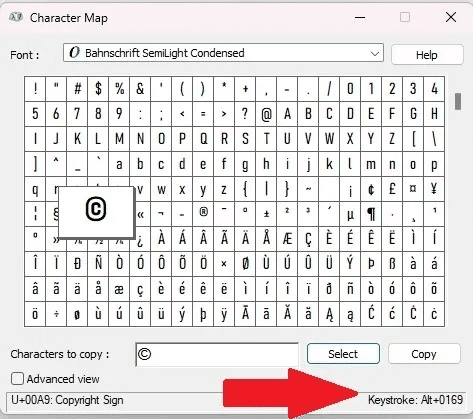Click the Character Map title bar icon
The width and height of the screenshot is (473, 419).
(16, 17)
